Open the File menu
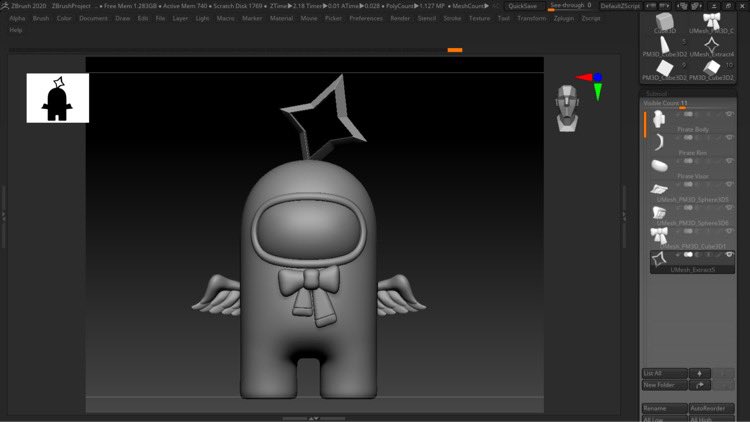Image resolution: width=750 pixels, height=422 pixels. click(160, 18)
